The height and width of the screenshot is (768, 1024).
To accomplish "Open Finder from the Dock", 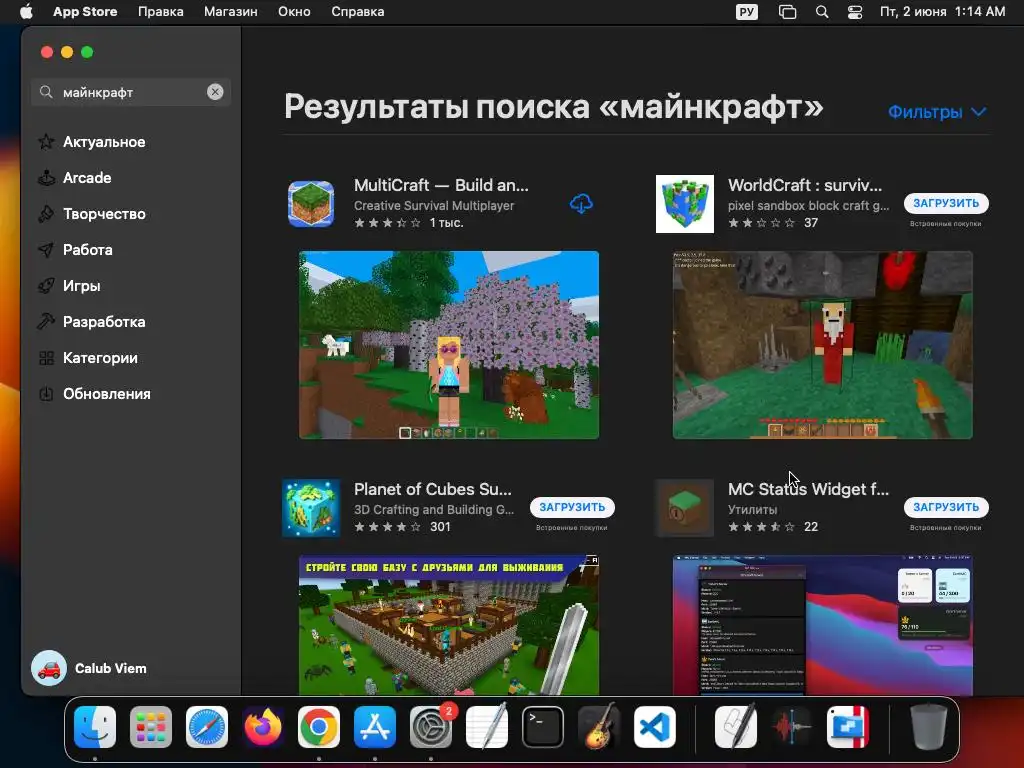I will (x=95, y=727).
